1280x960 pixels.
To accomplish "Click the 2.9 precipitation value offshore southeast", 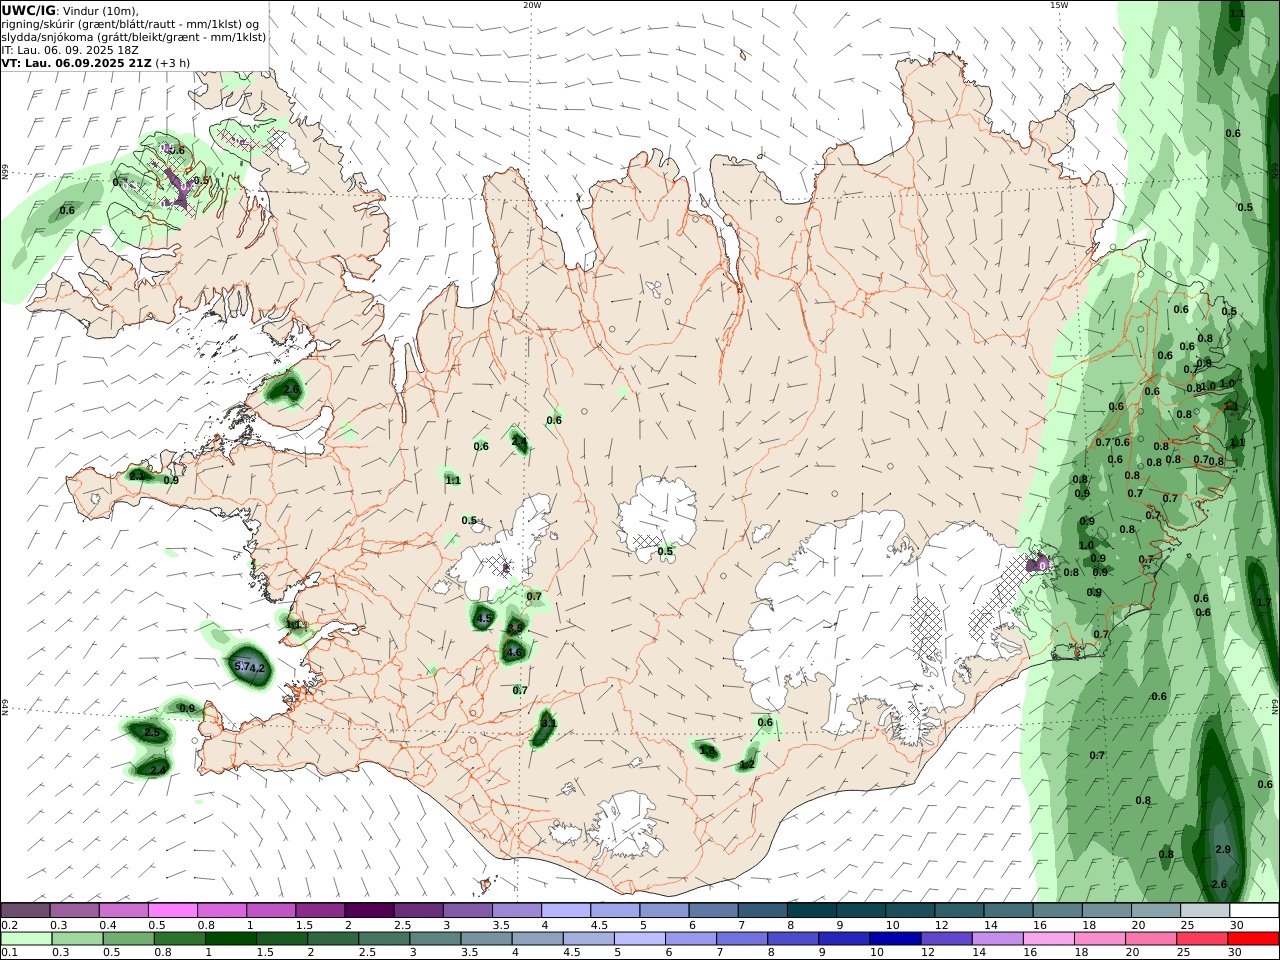I will (1222, 849).
